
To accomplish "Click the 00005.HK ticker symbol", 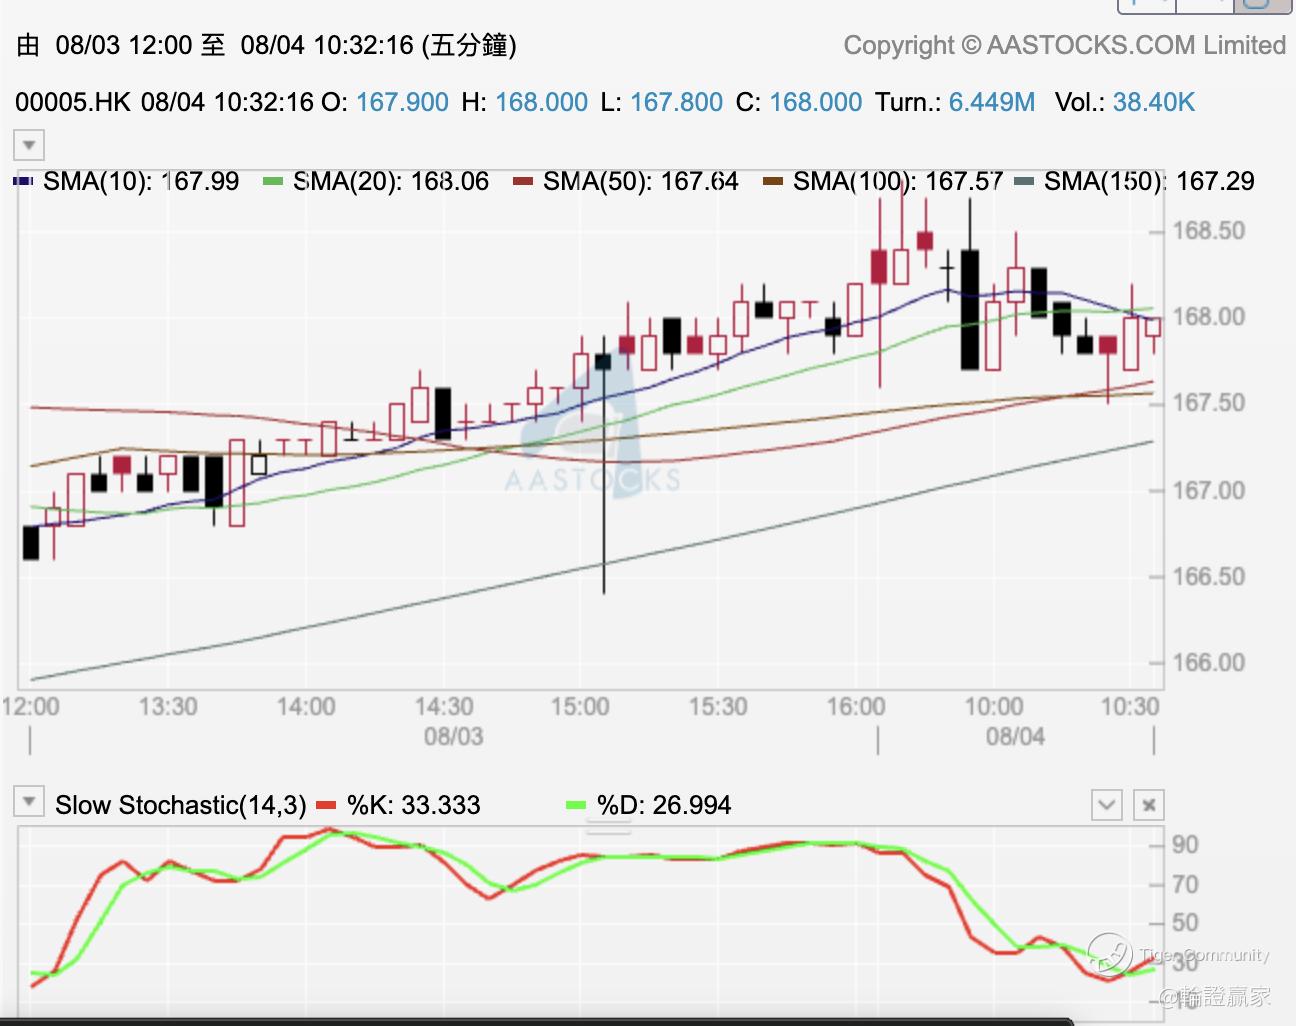I will tap(73, 102).
